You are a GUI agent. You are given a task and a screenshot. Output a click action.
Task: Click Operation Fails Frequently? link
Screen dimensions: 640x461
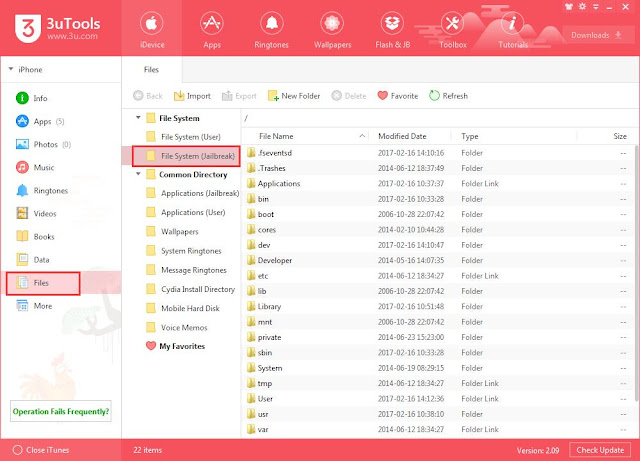tap(61, 411)
